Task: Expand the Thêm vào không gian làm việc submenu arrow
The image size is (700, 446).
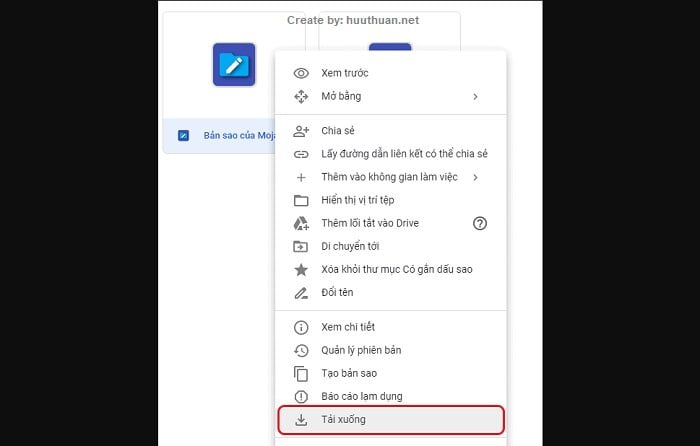Action: [x=475, y=177]
